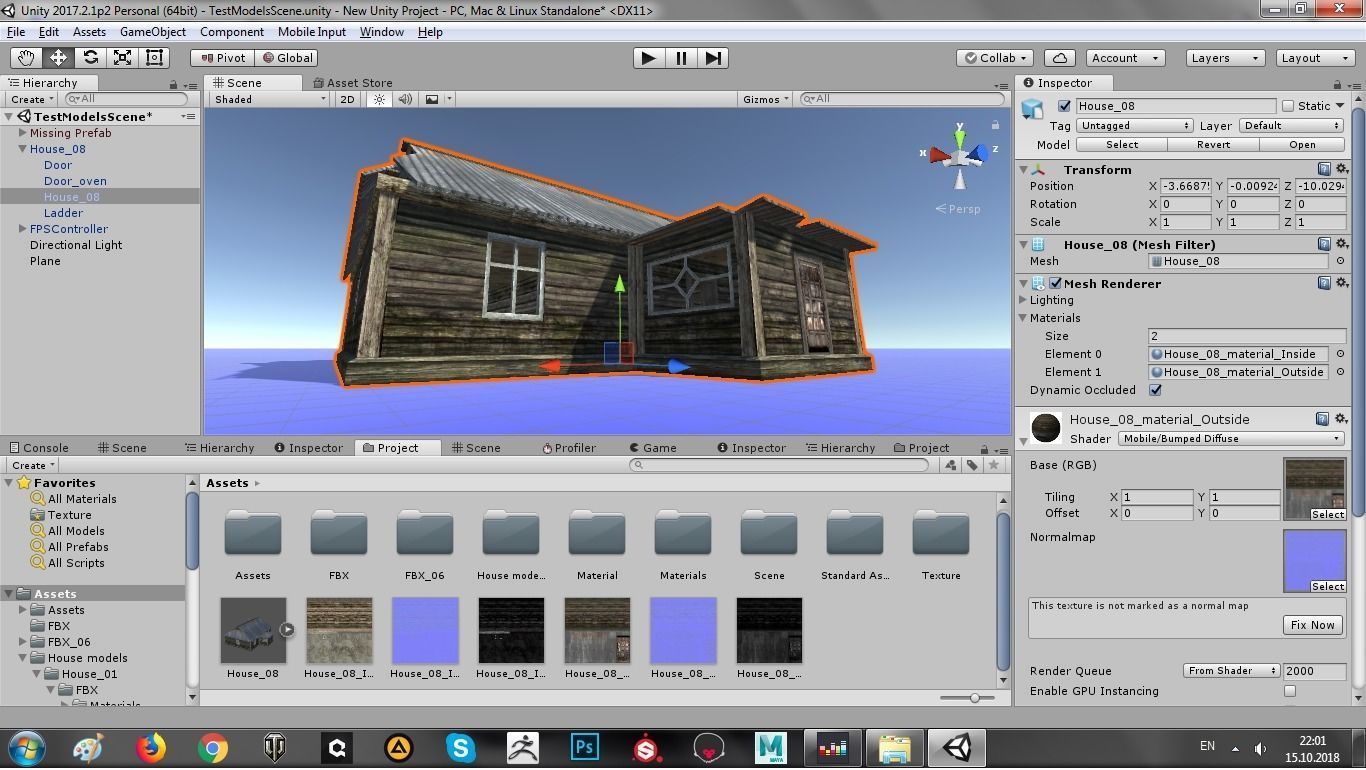Save search favorite star icon
1366x770 pixels.
[x=993, y=465]
